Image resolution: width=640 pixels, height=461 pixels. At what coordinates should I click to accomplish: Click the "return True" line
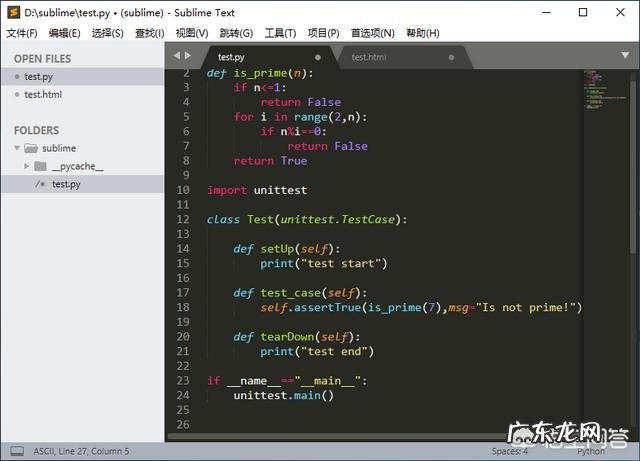tap(270, 161)
